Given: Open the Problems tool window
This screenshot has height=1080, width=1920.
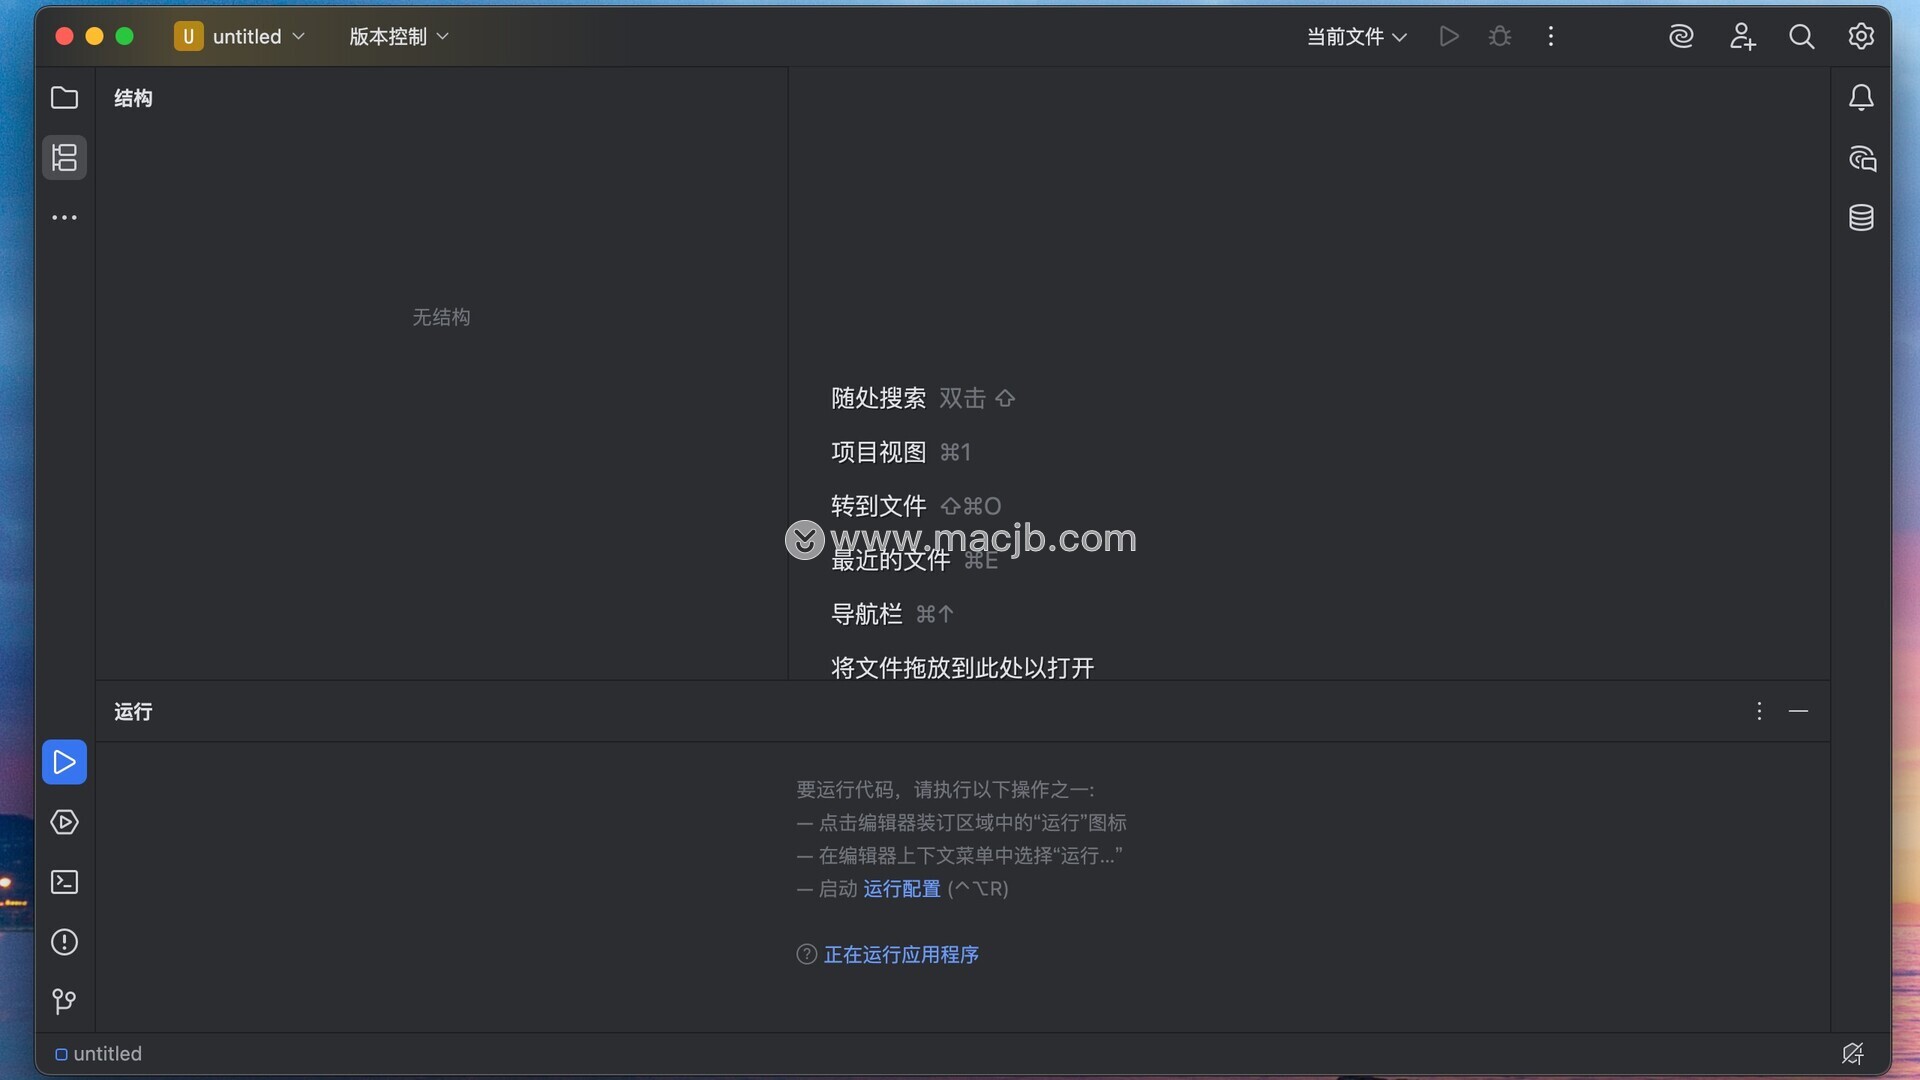Looking at the screenshot, I should pos(64,942).
